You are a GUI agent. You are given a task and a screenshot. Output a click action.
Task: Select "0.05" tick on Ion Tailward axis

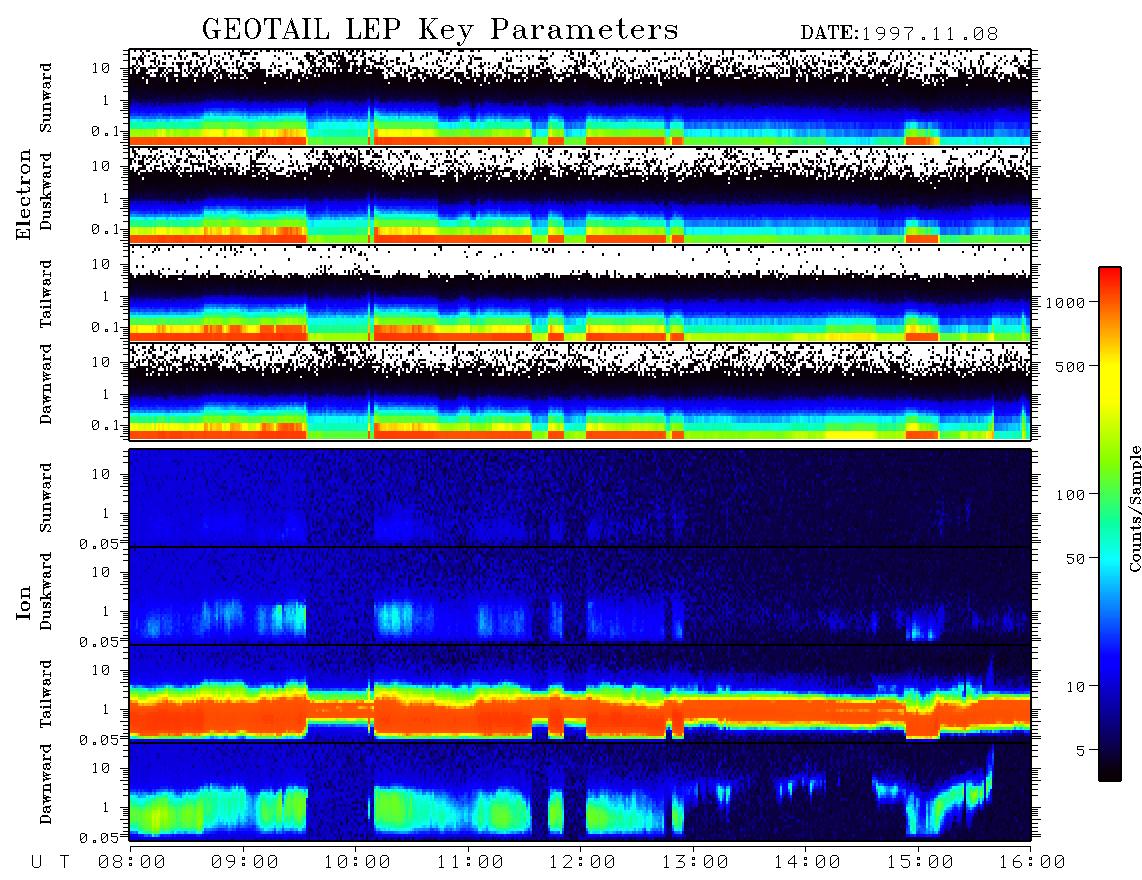98,740
